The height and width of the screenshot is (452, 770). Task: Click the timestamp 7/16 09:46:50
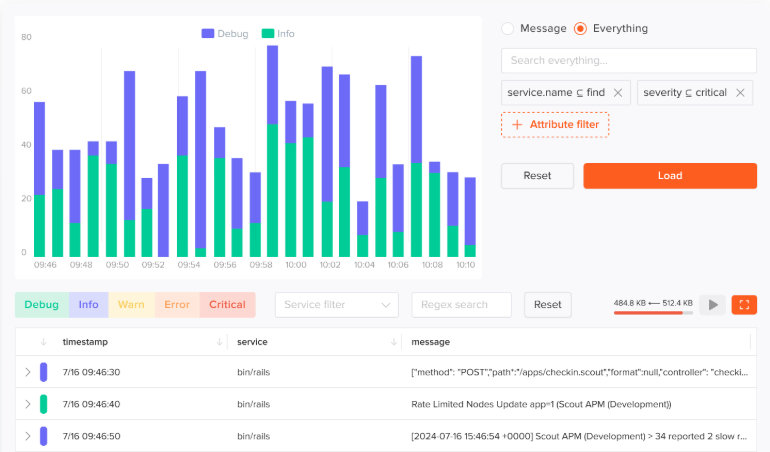[91, 436]
